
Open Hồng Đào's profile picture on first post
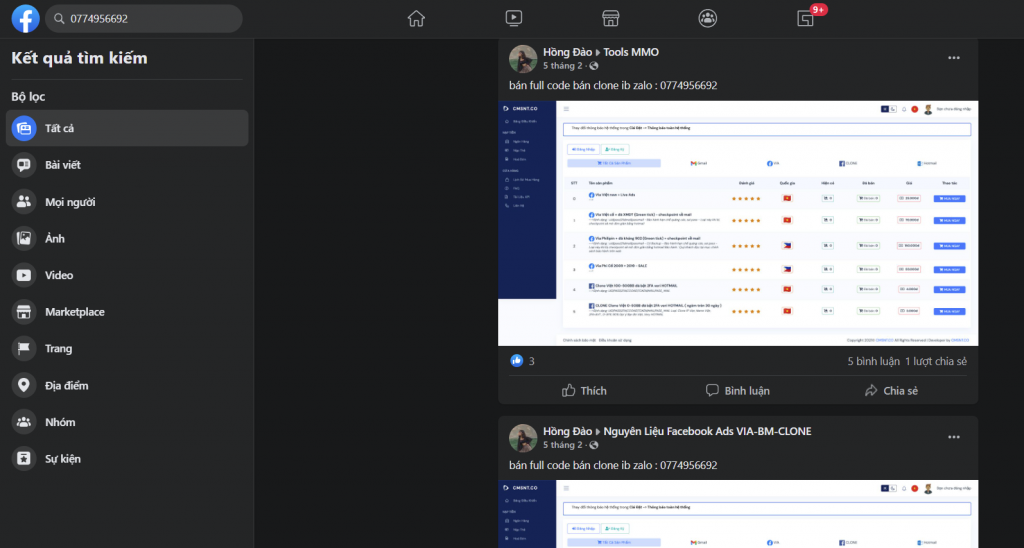point(523,59)
